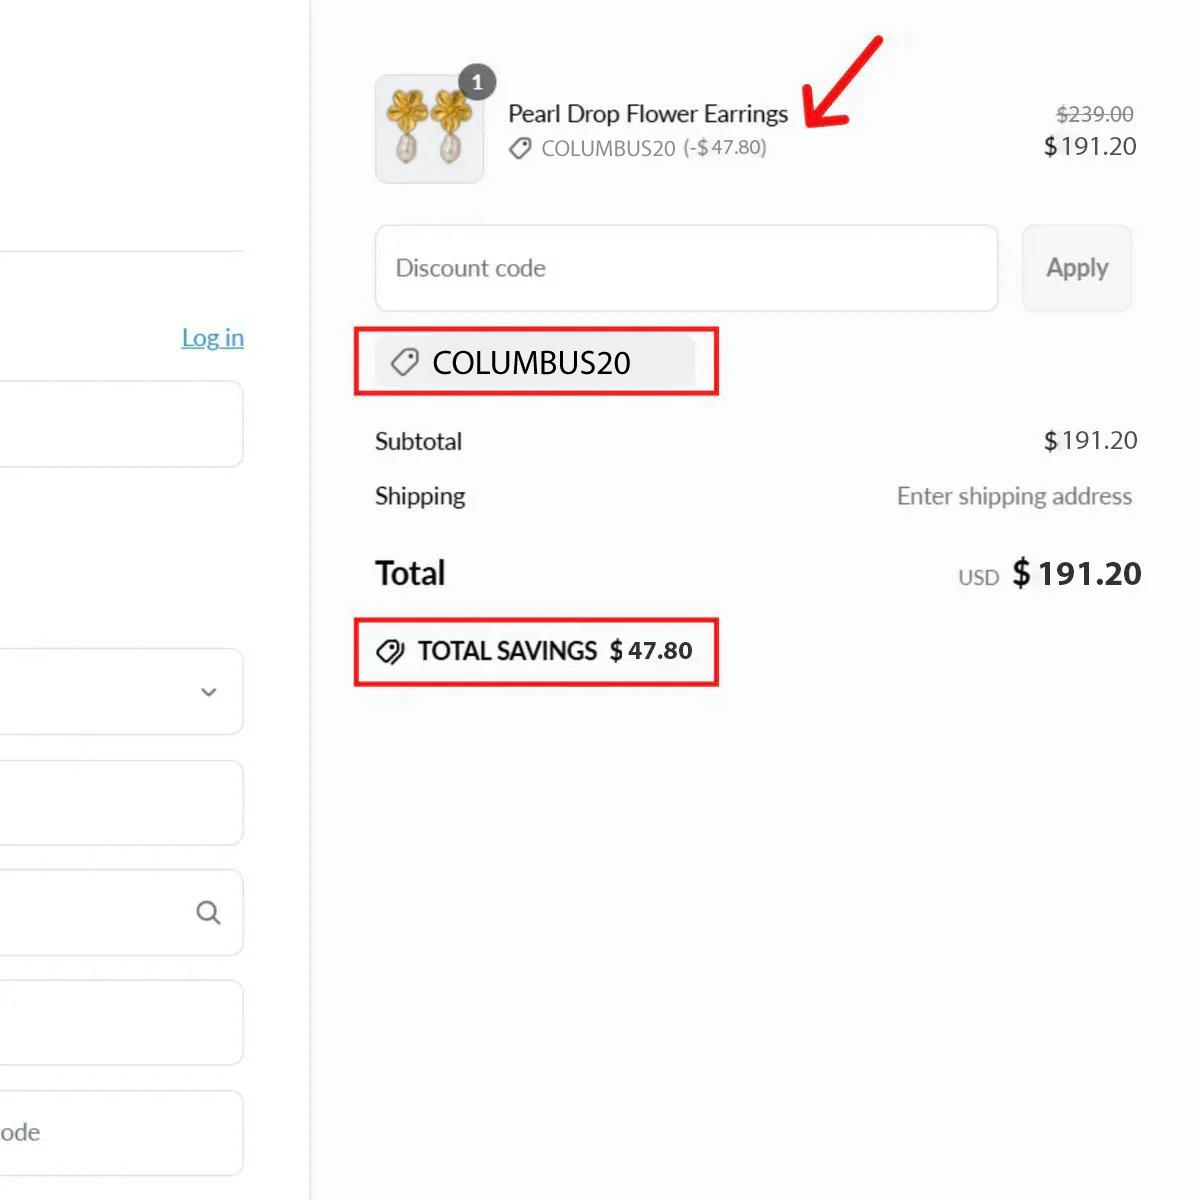Open the Log in link

pos(212,338)
